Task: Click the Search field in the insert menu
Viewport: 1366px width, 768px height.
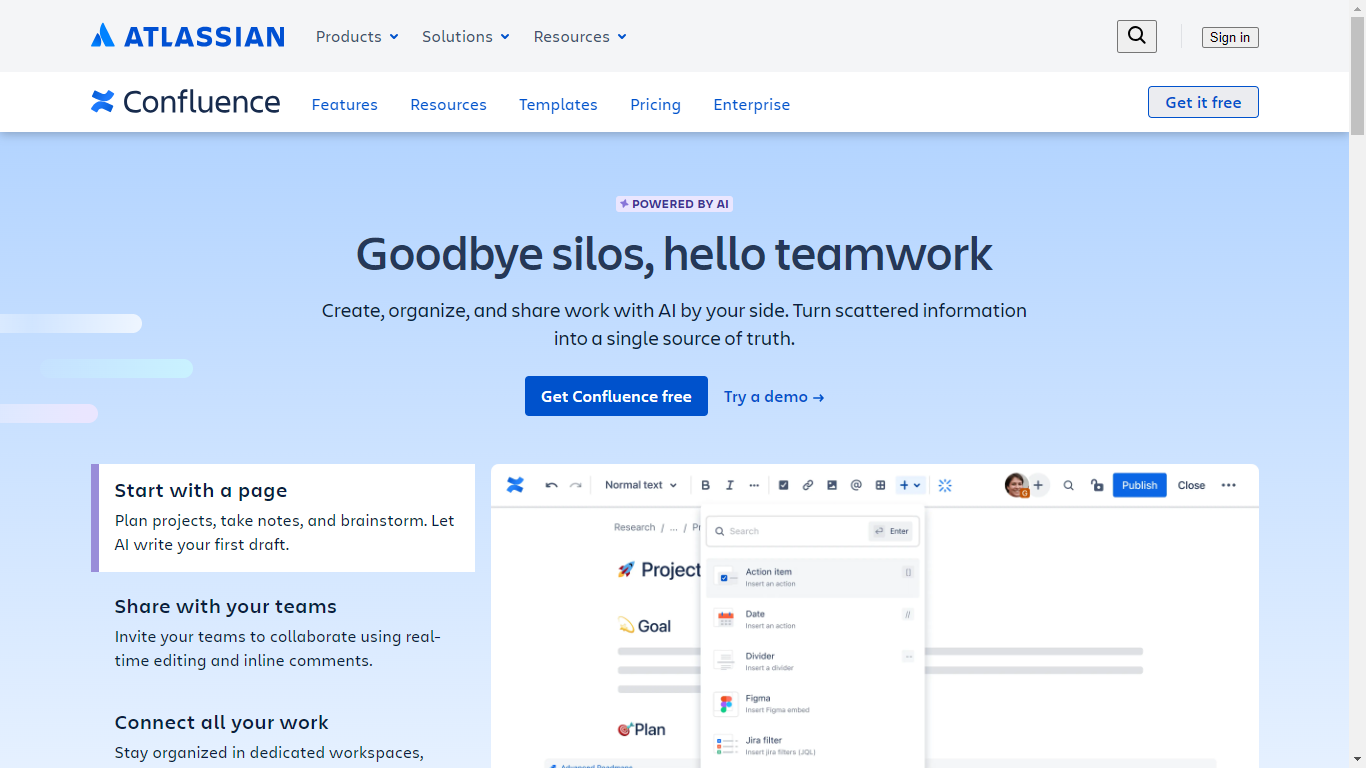Action: 790,531
